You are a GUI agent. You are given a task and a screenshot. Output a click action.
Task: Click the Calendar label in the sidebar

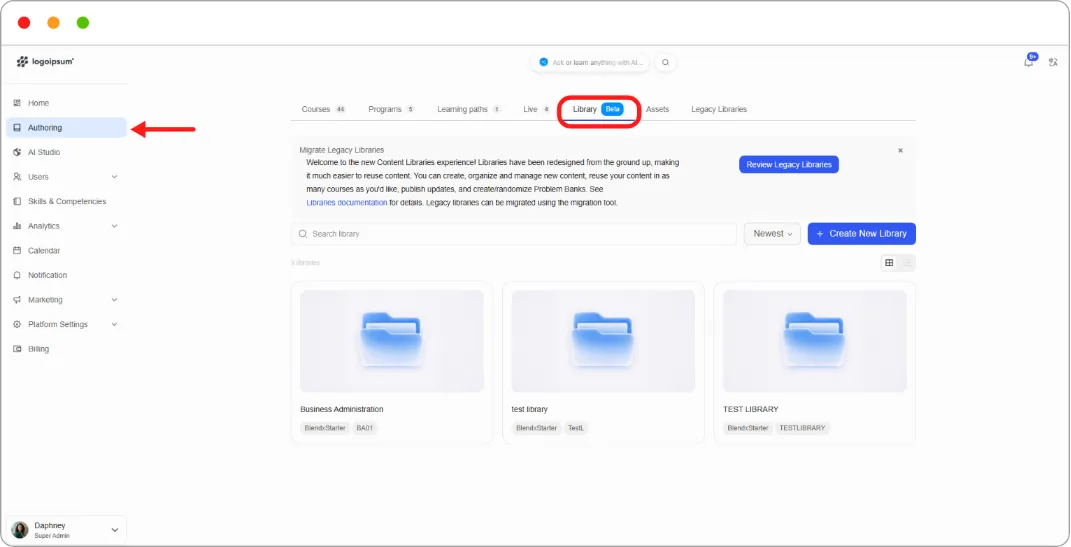click(44, 251)
